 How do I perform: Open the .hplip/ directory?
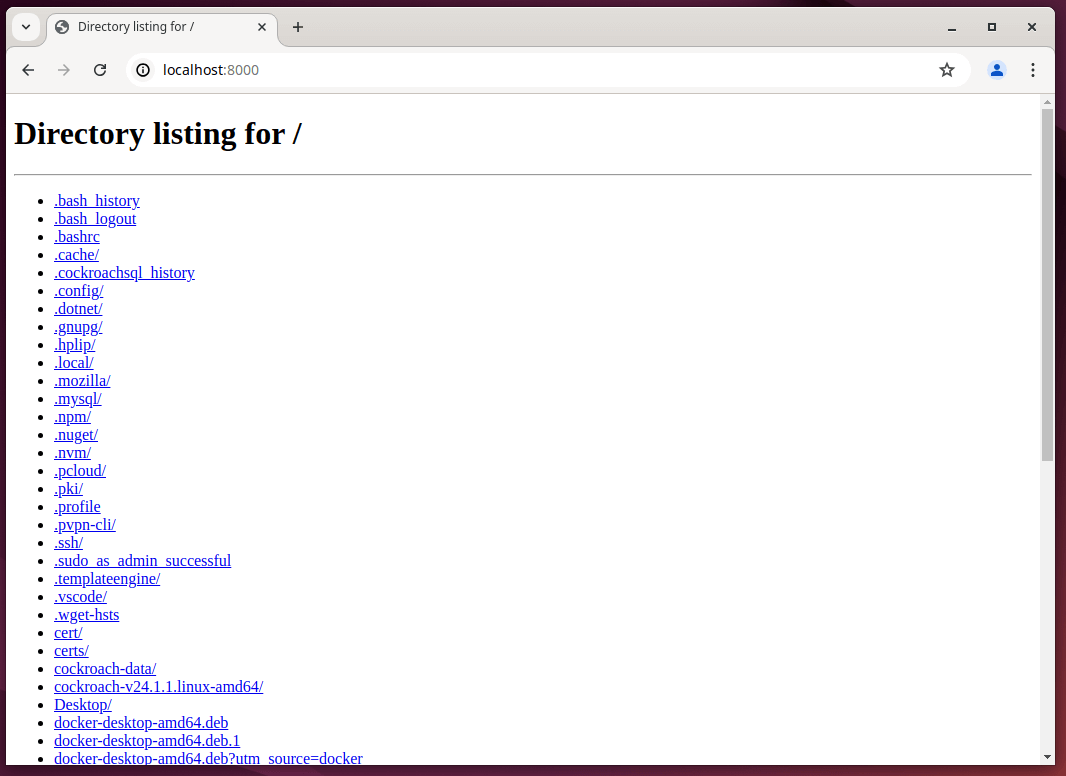pos(75,345)
